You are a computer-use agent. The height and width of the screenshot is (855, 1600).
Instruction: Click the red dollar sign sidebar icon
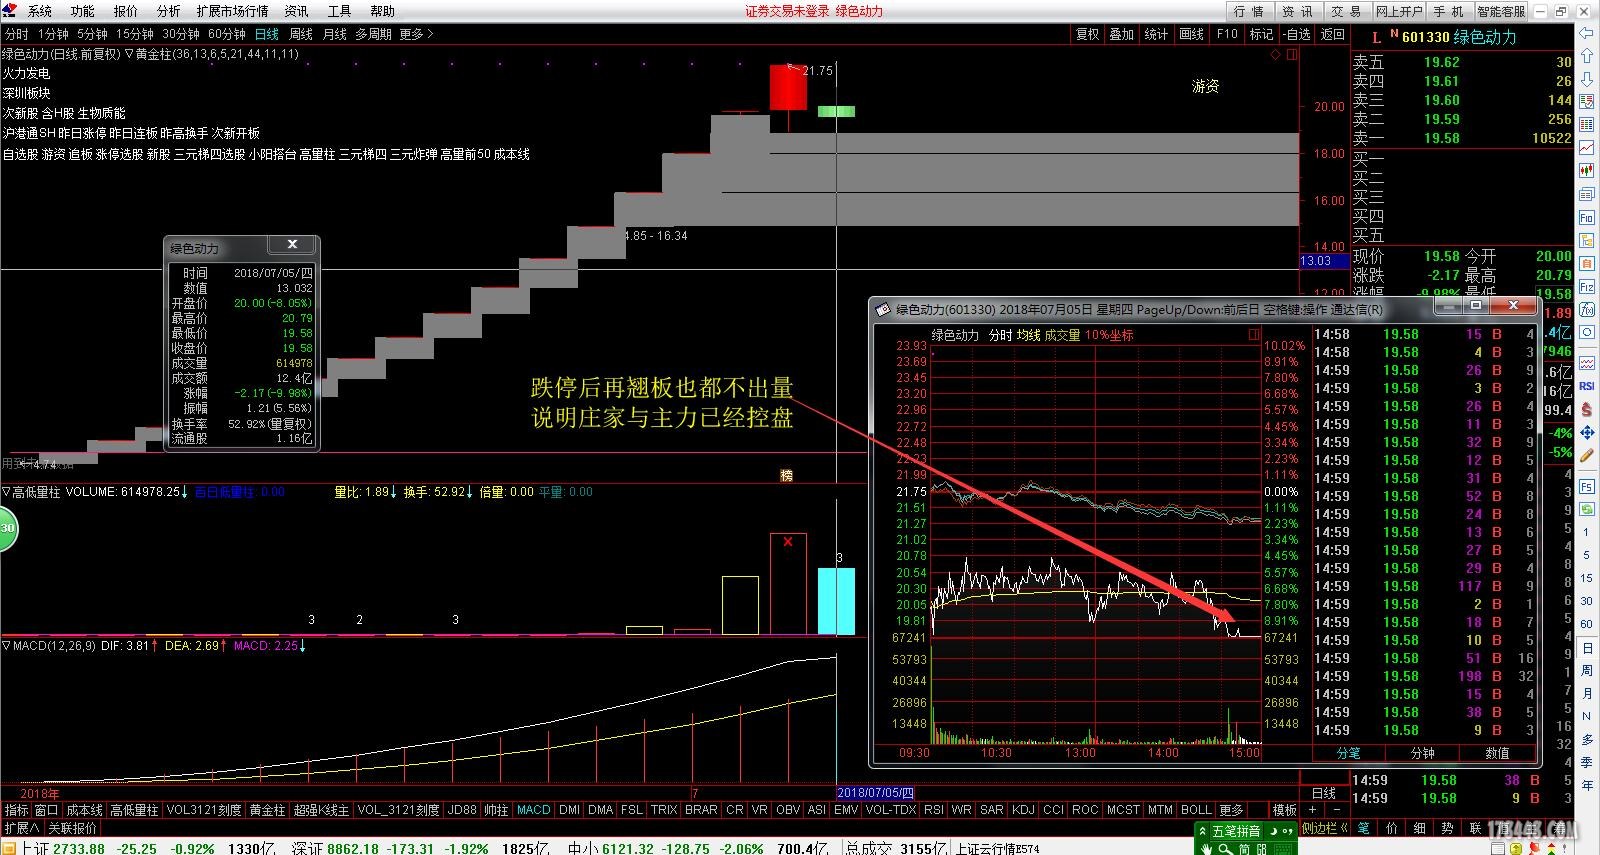click(1586, 410)
